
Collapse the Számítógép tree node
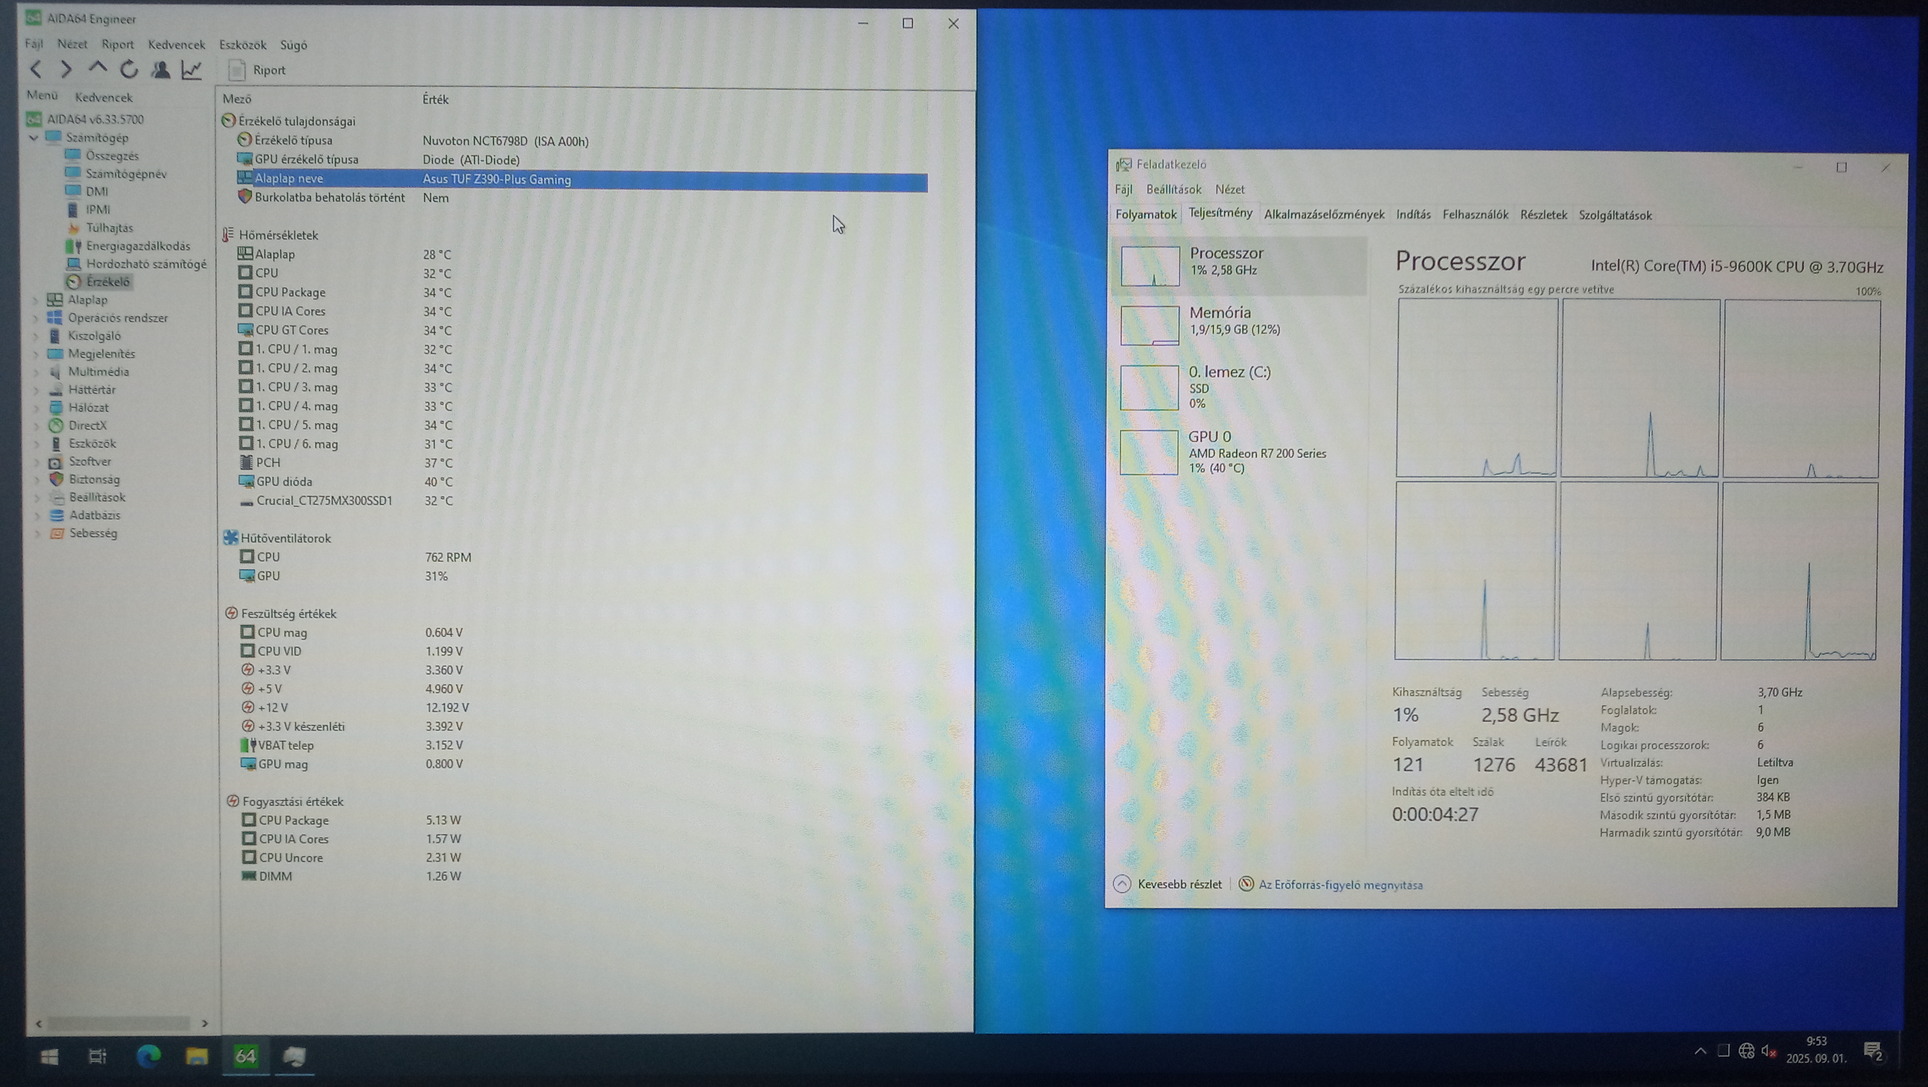[x=34, y=138]
